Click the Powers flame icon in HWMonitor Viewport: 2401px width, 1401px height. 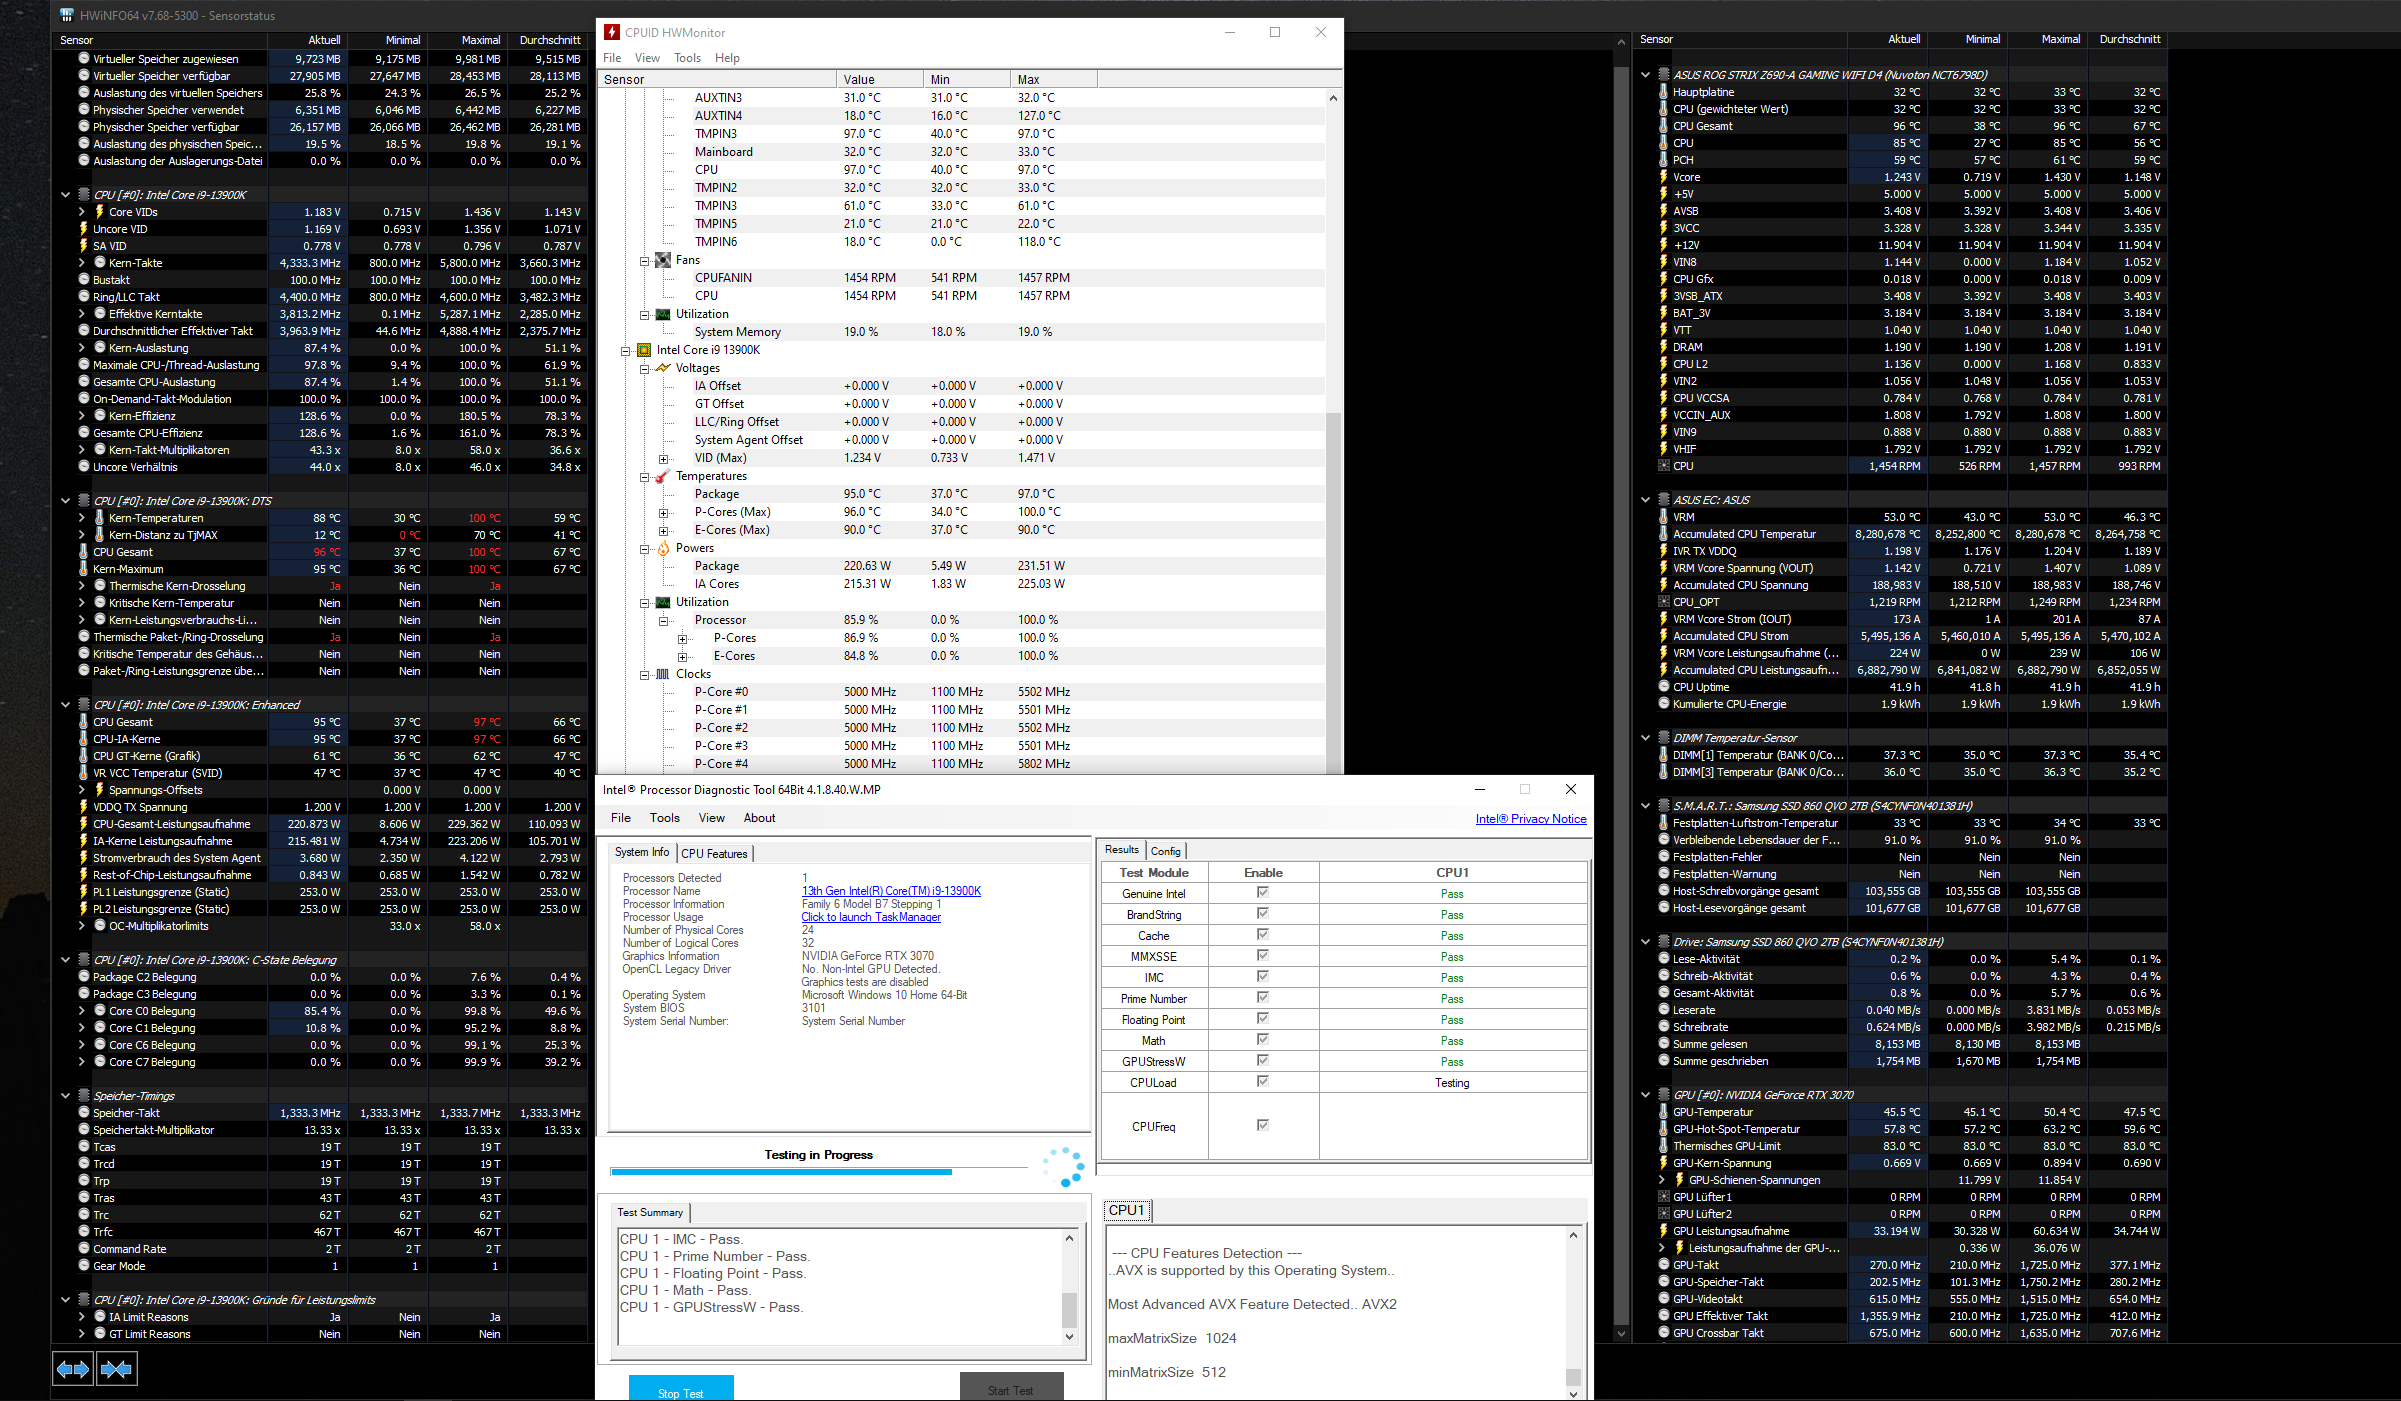663,548
